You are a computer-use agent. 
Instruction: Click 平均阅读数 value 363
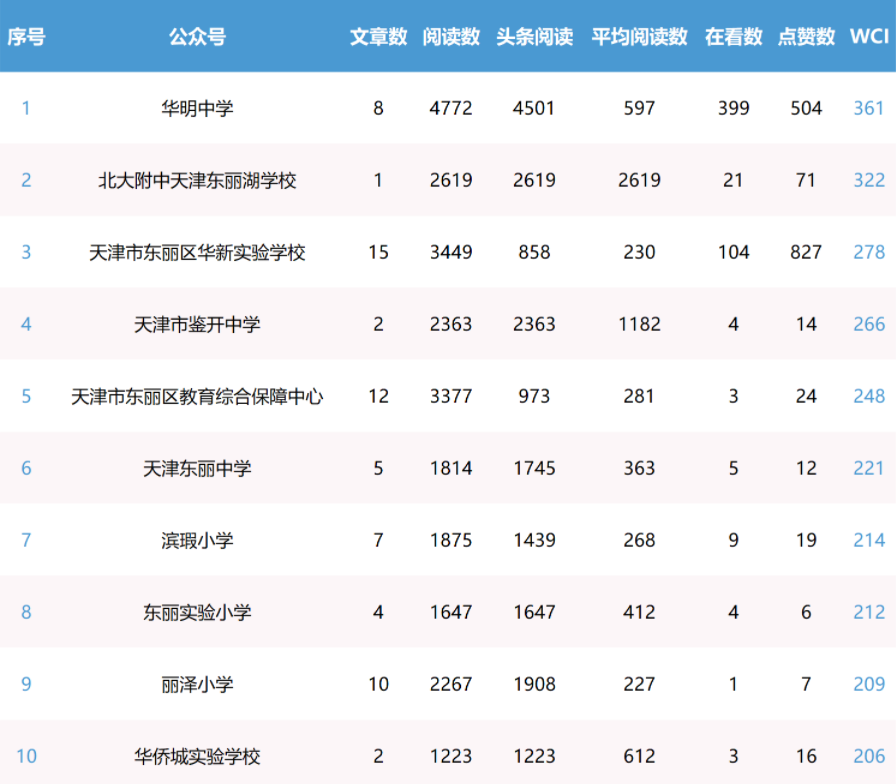point(639,468)
